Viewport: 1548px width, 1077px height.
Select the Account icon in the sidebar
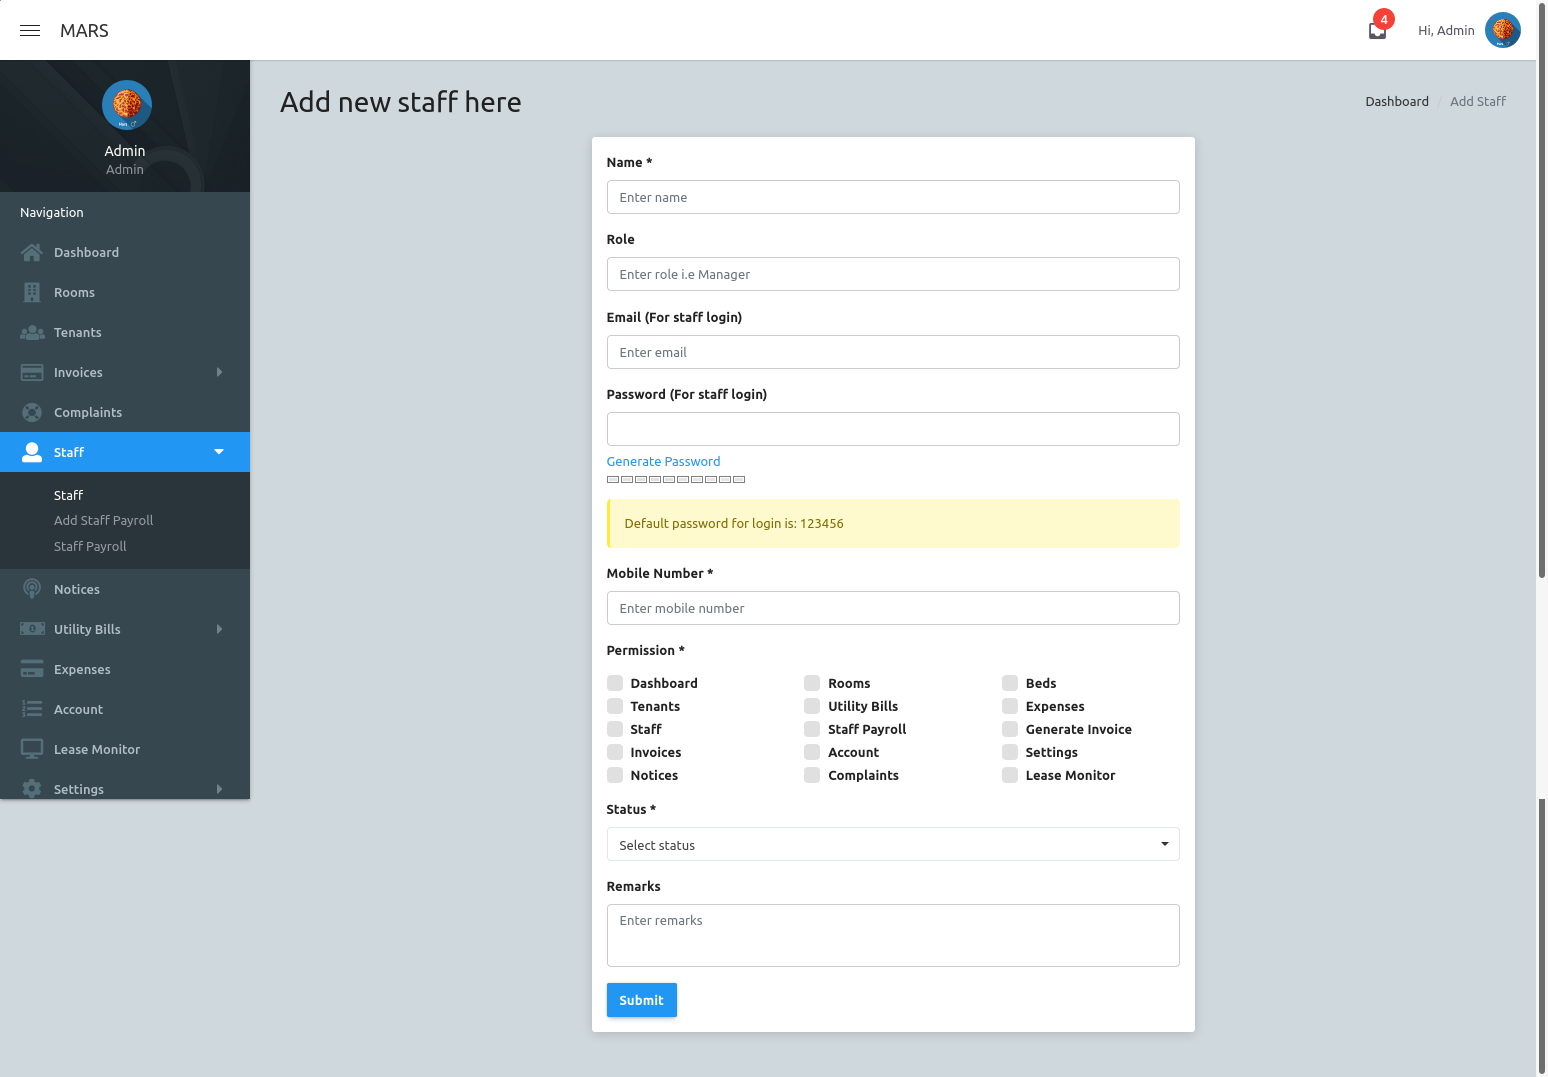pyautogui.click(x=31, y=709)
